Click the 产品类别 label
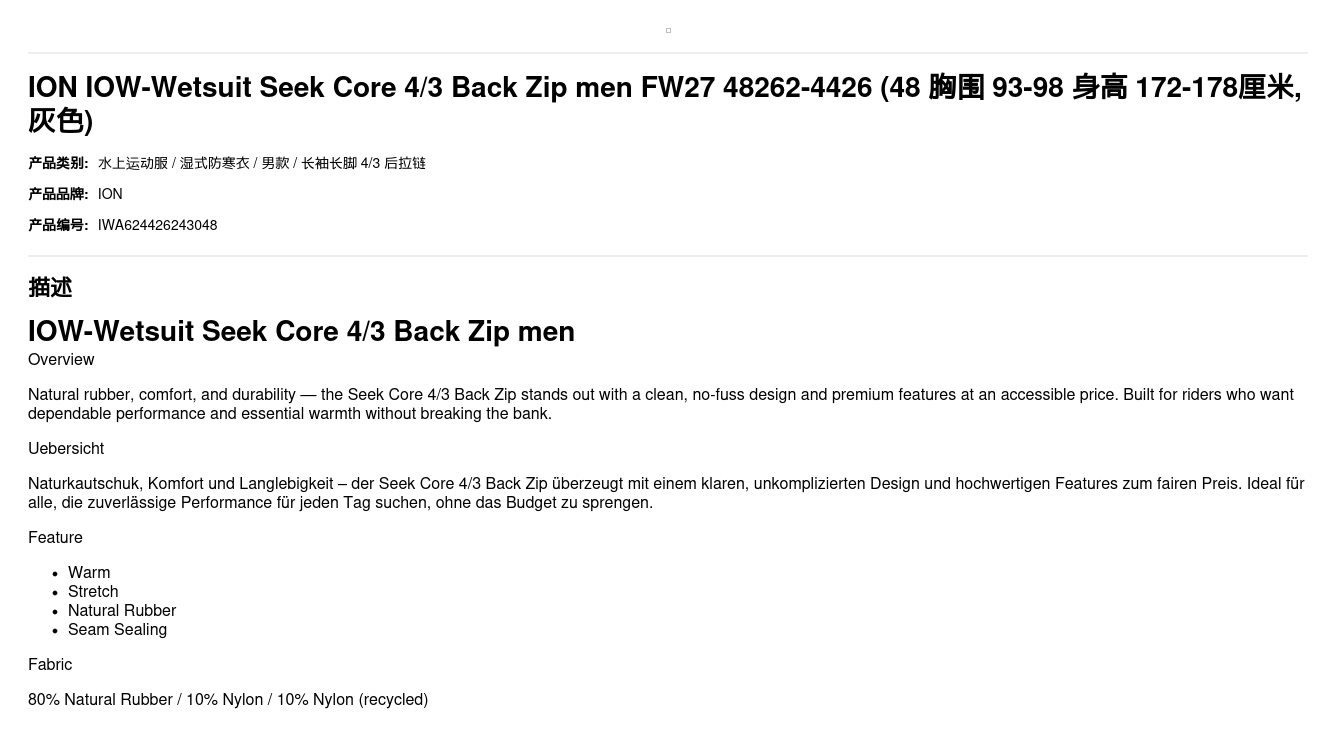Viewport: 1328px width, 755px height. pyautogui.click(x=58, y=163)
